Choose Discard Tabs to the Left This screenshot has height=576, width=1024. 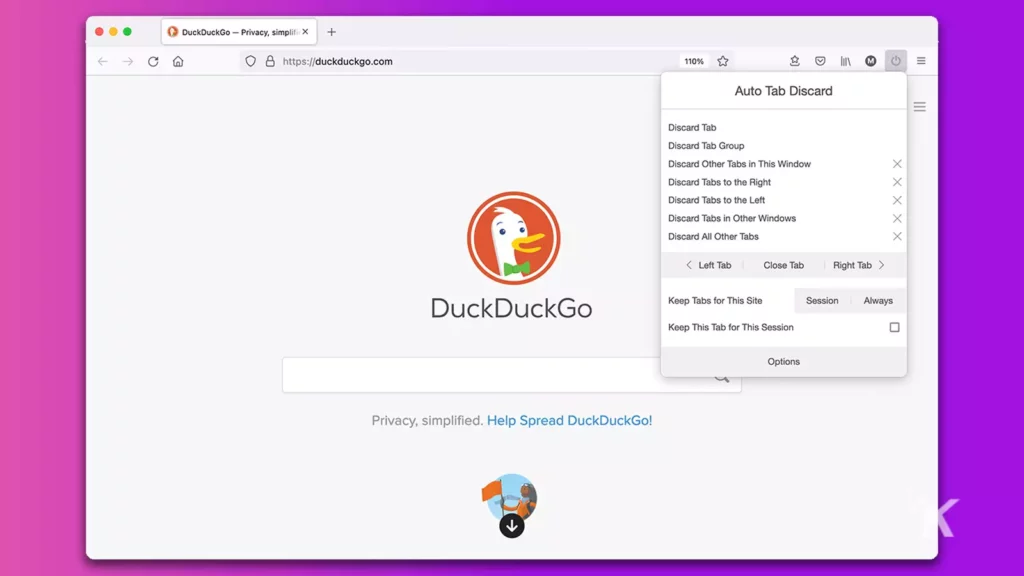[716, 200]
